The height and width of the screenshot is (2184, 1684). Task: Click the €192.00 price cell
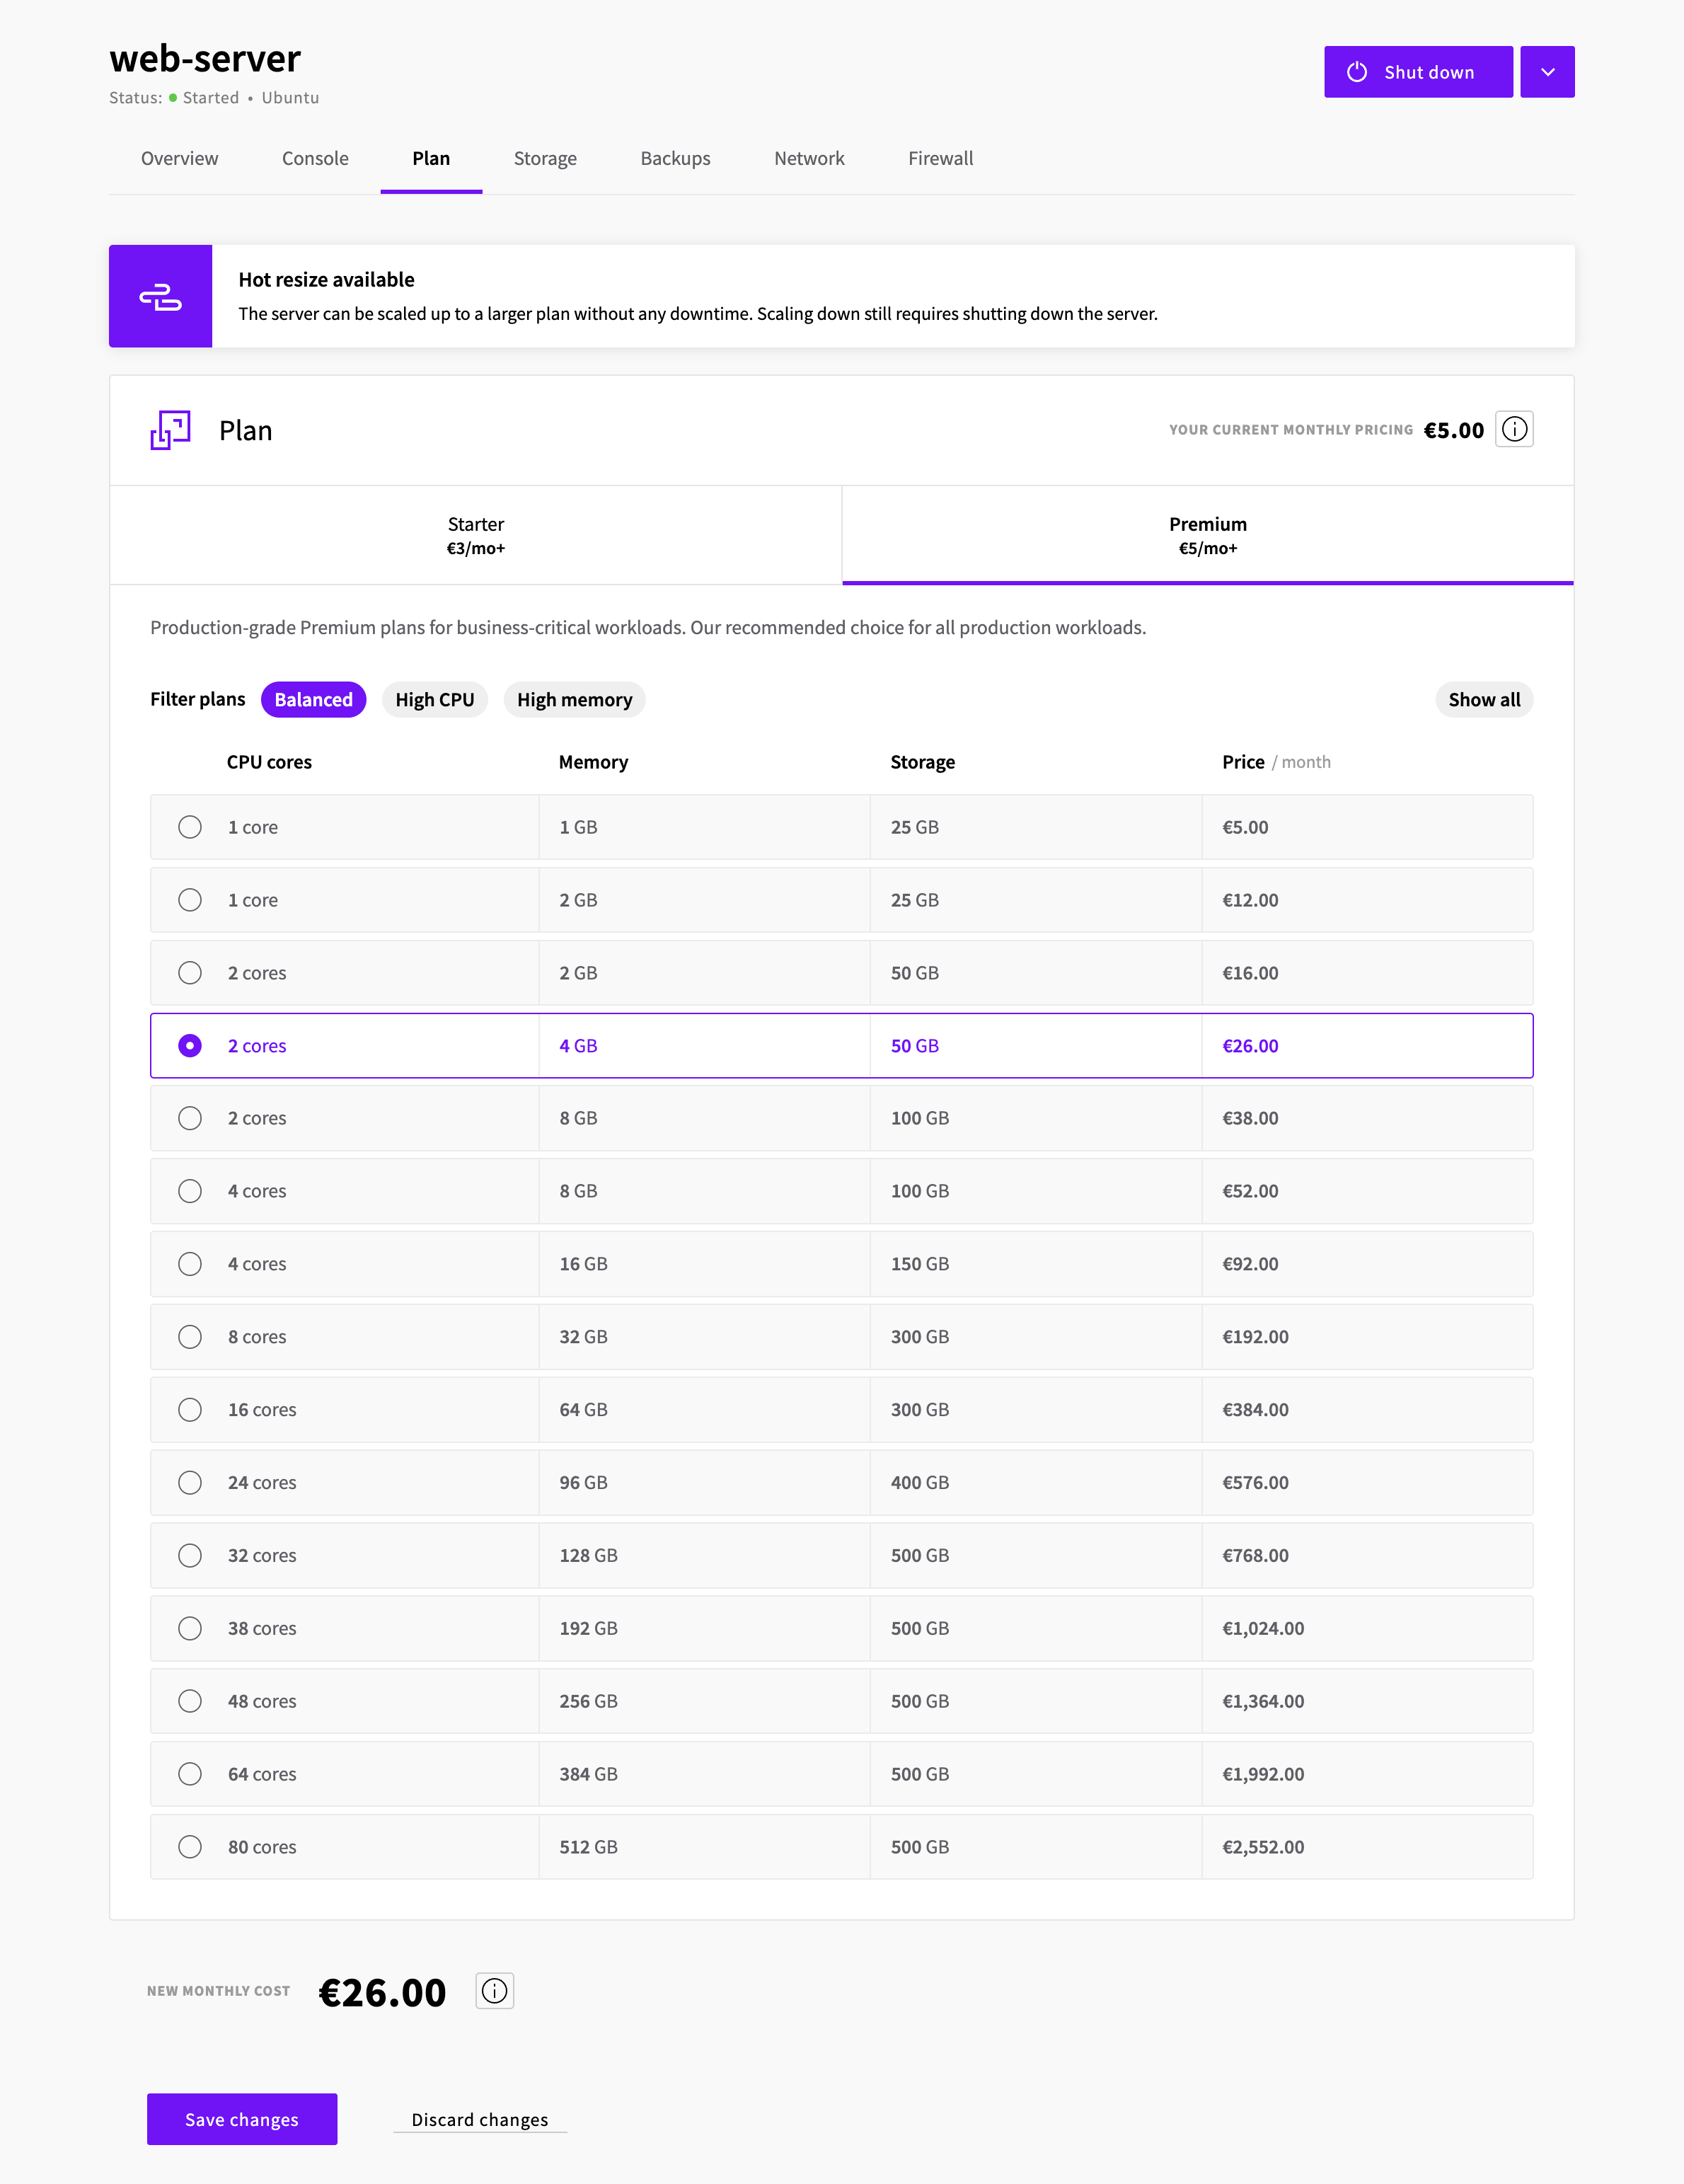coord(1367,1337)
